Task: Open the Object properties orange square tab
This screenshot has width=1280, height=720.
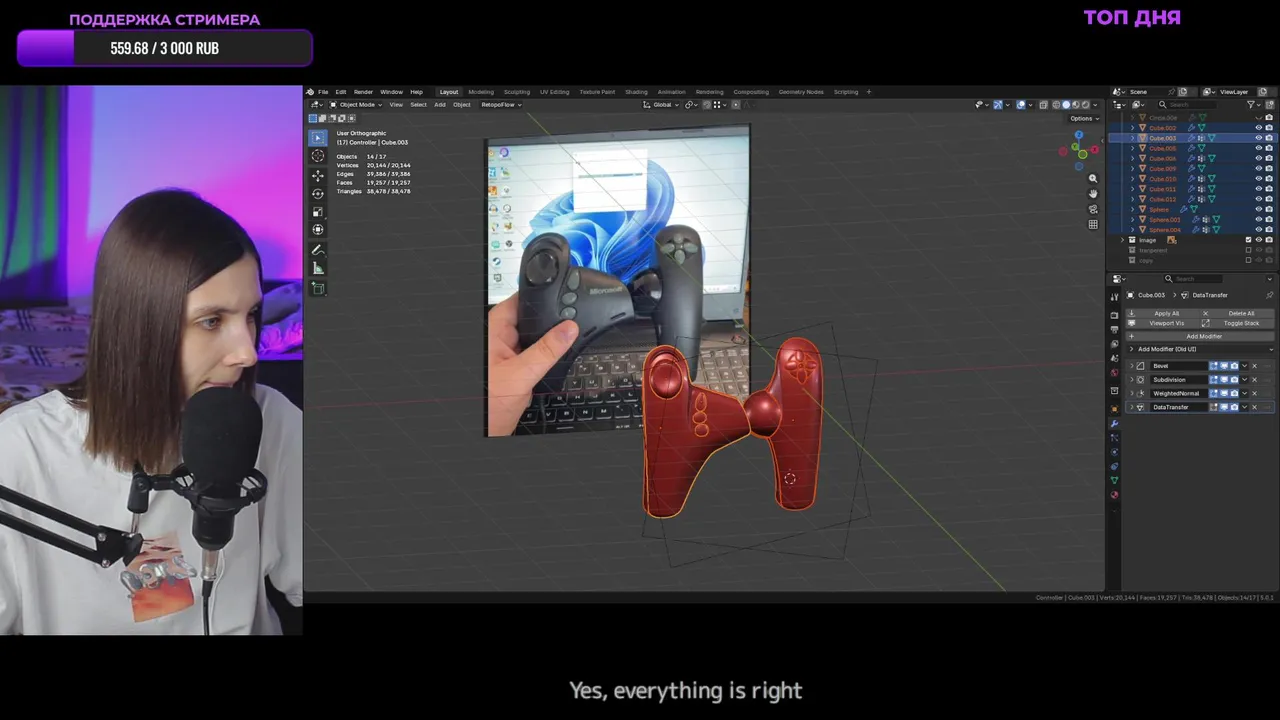Action: tap(1114, 409)
